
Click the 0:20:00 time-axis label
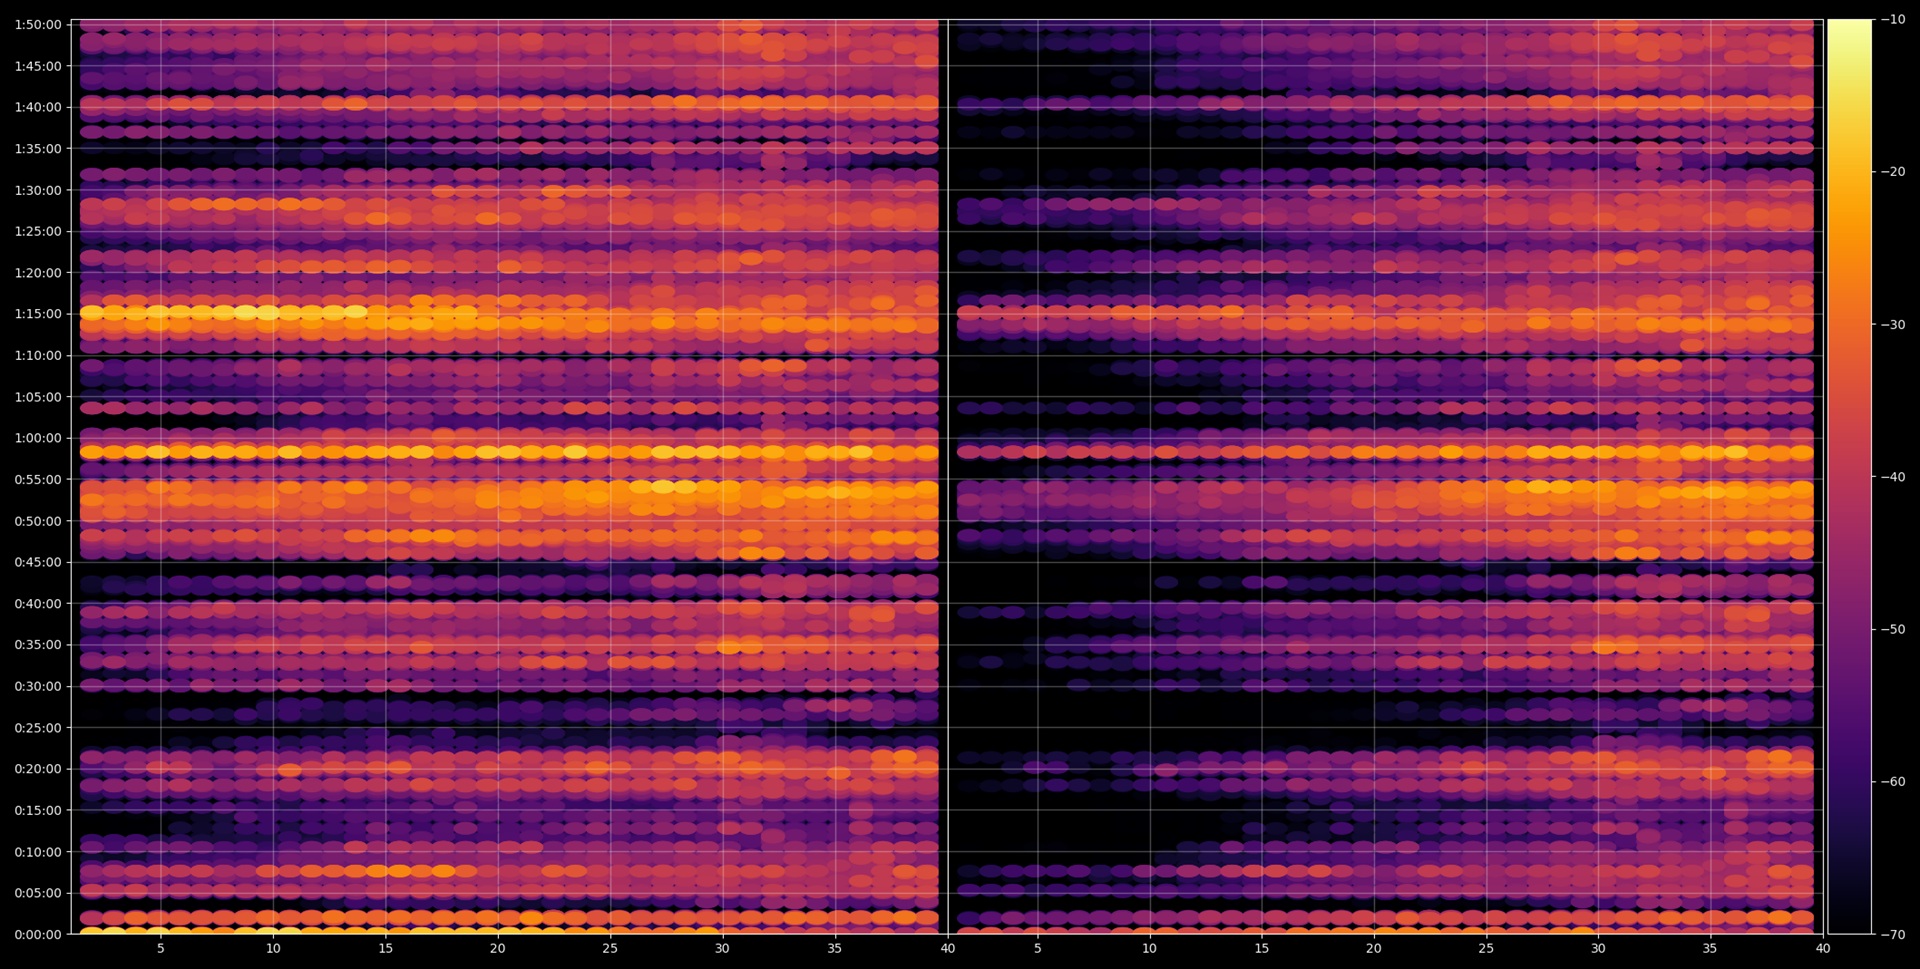38,769
